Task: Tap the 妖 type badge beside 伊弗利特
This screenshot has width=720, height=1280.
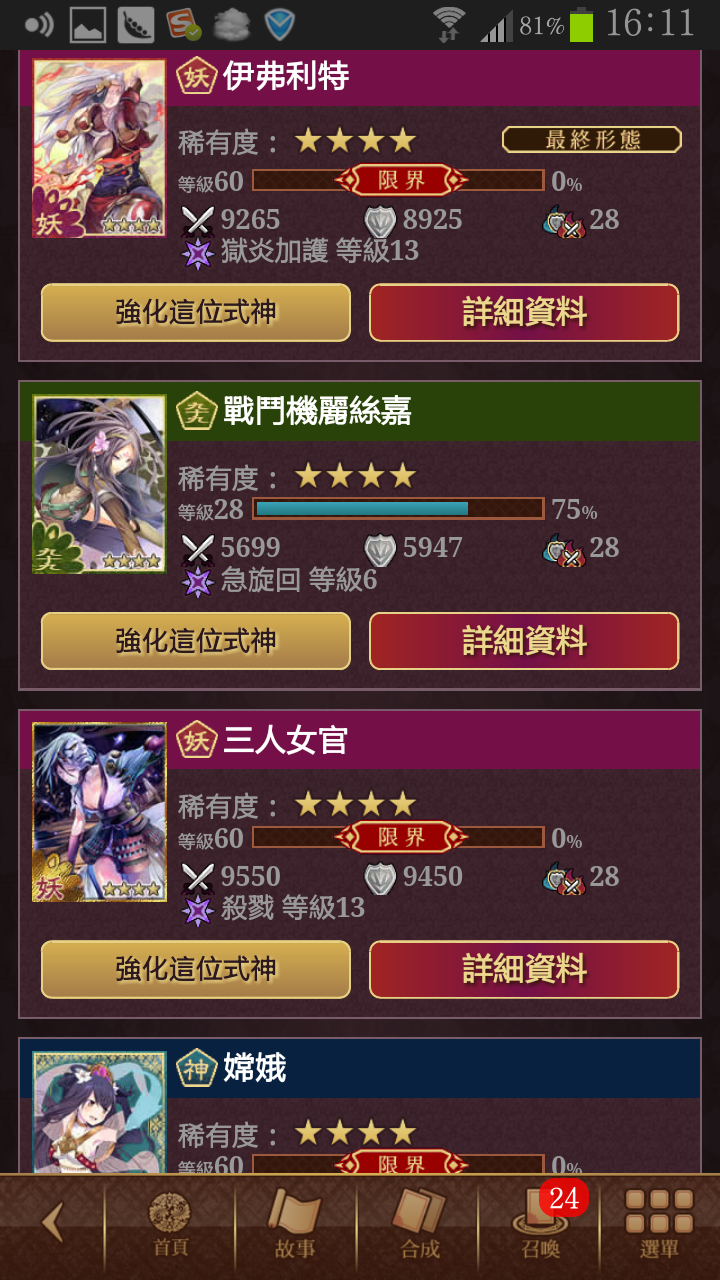Action: (197, 77)
